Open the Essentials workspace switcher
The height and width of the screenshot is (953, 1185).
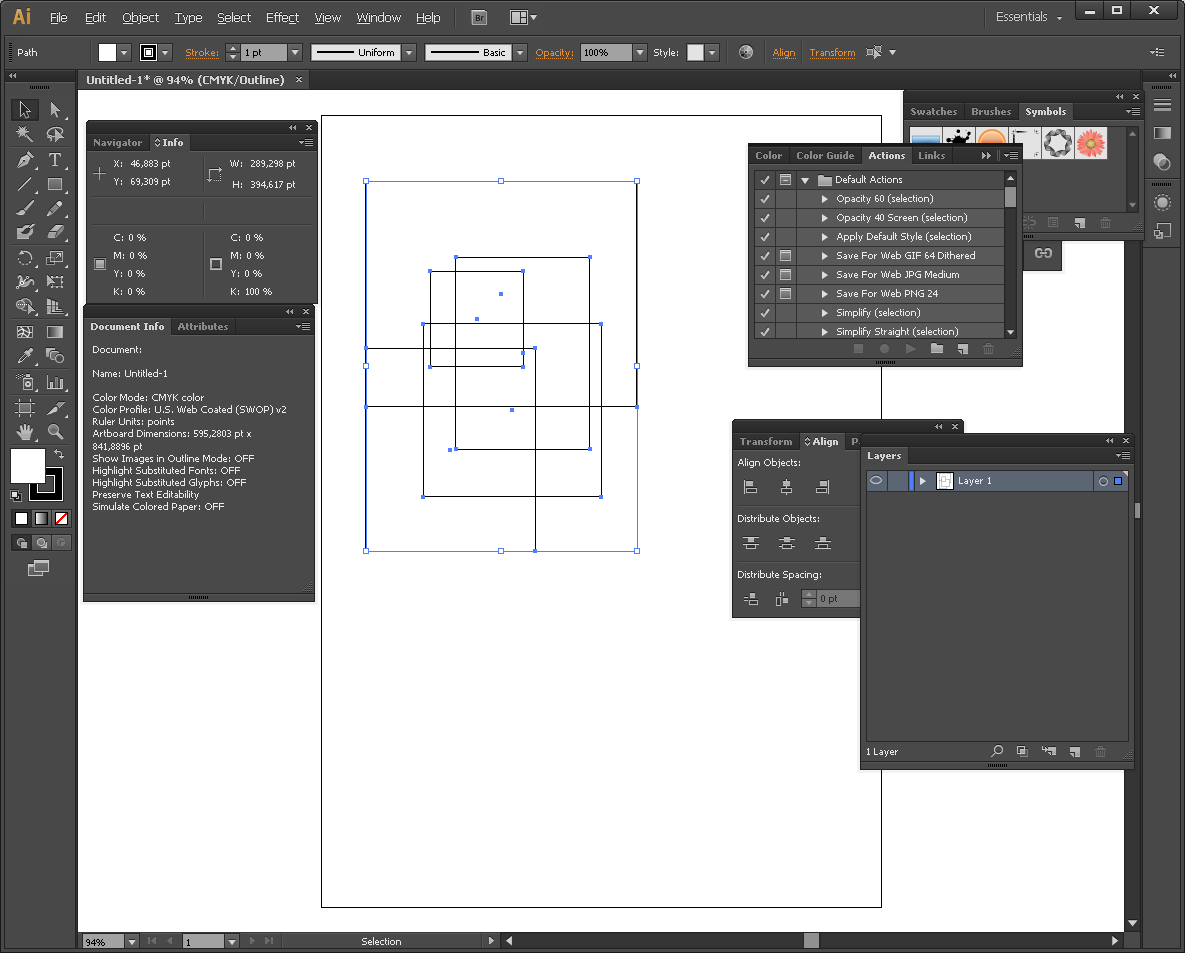[x=1029, y=17]
